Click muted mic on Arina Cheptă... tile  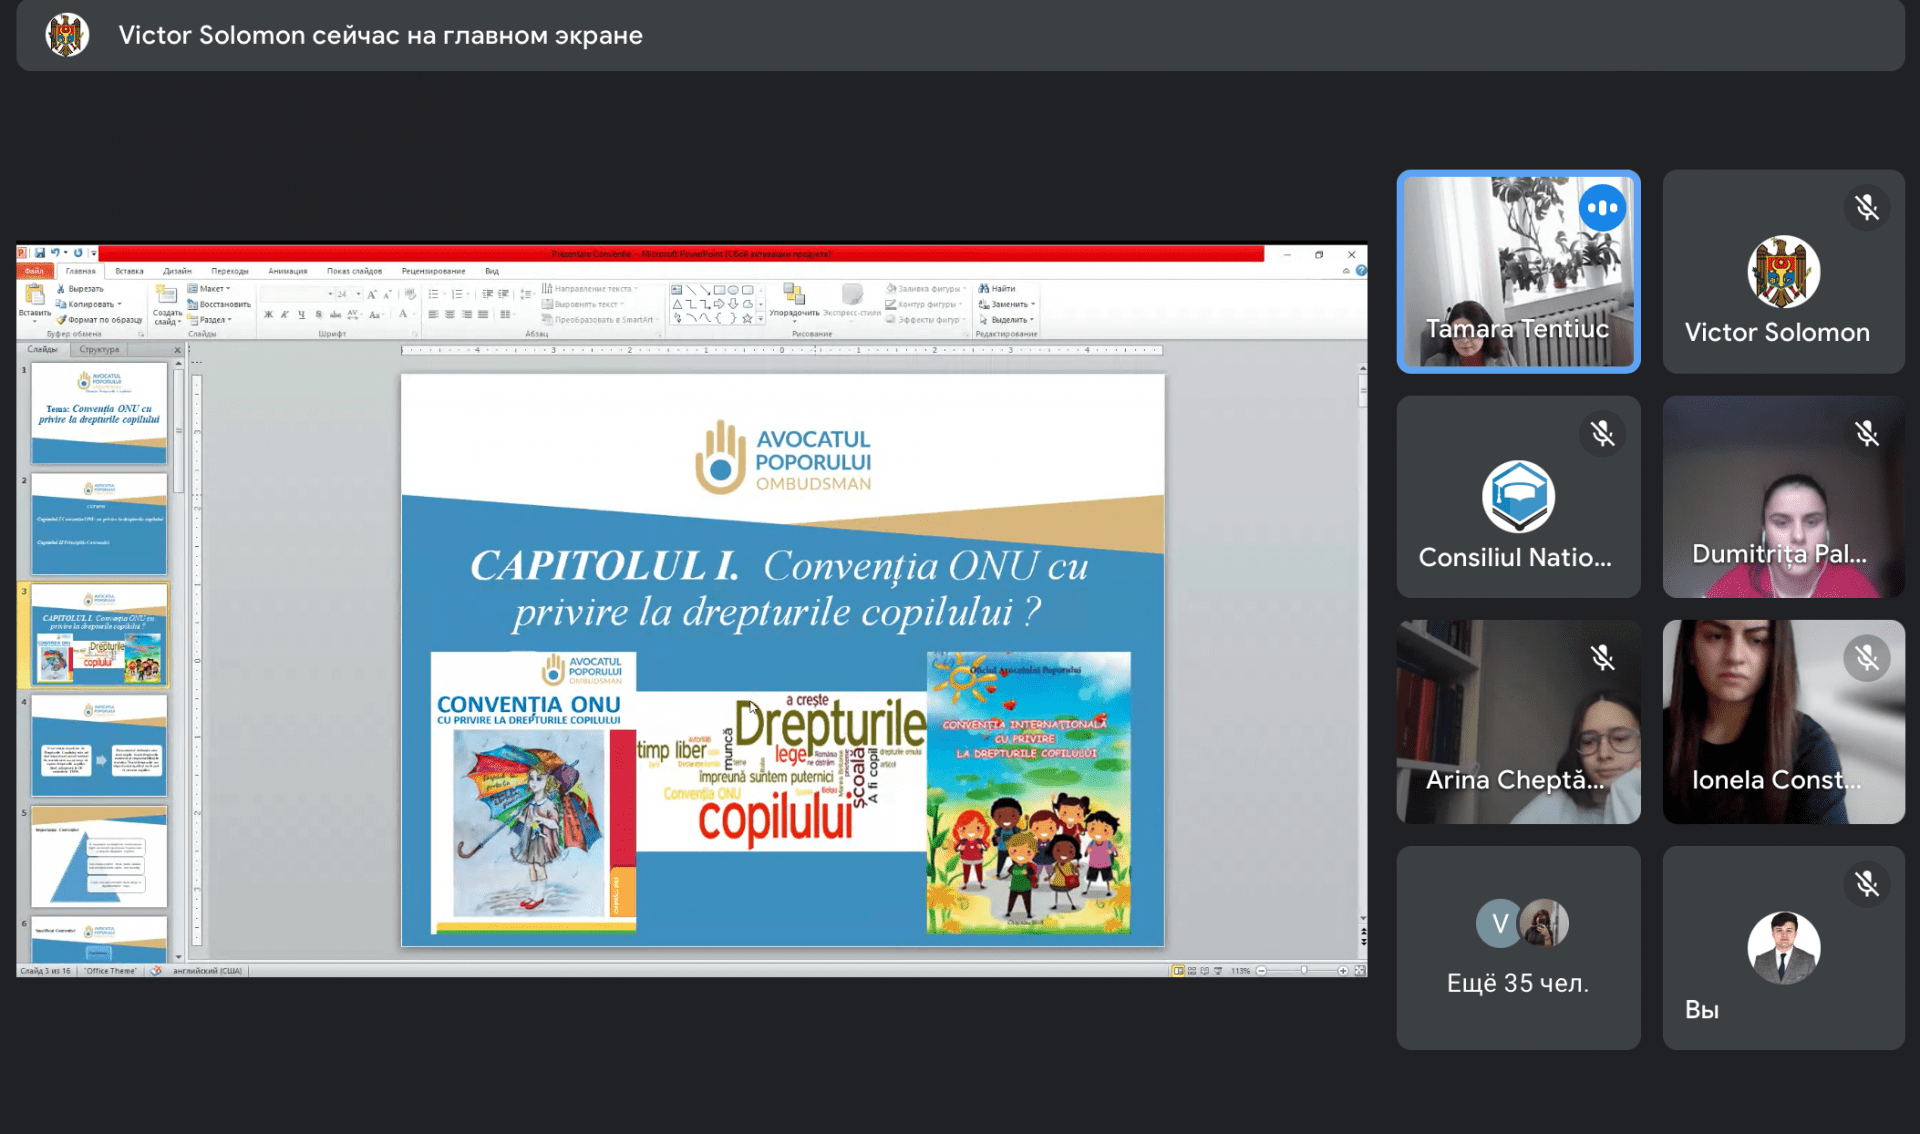tap(1603, 658)
